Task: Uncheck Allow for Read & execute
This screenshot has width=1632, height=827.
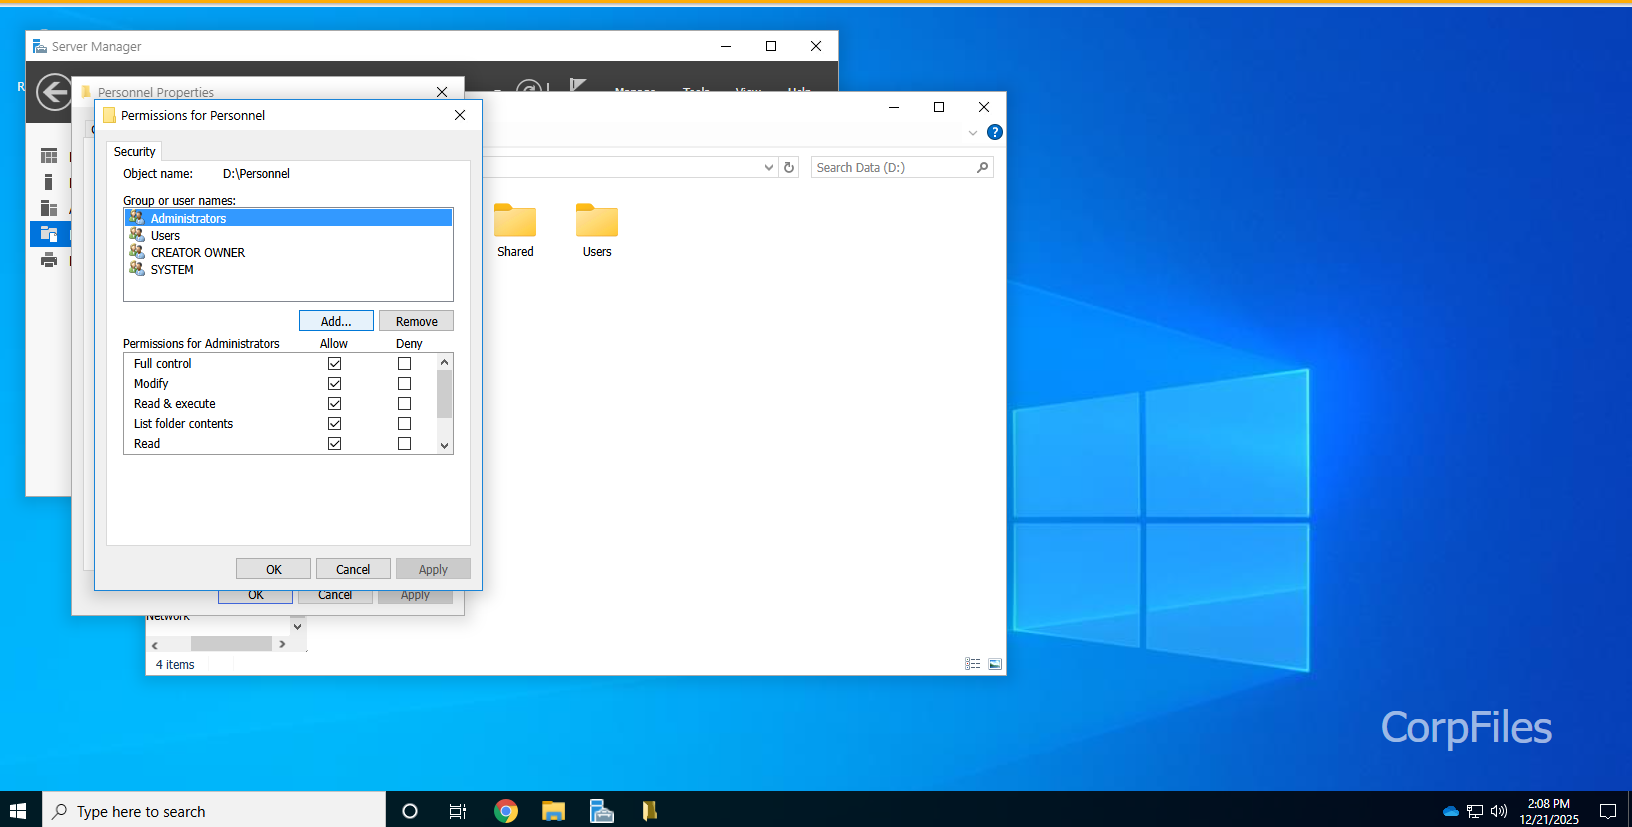Action: coord(335,404)
